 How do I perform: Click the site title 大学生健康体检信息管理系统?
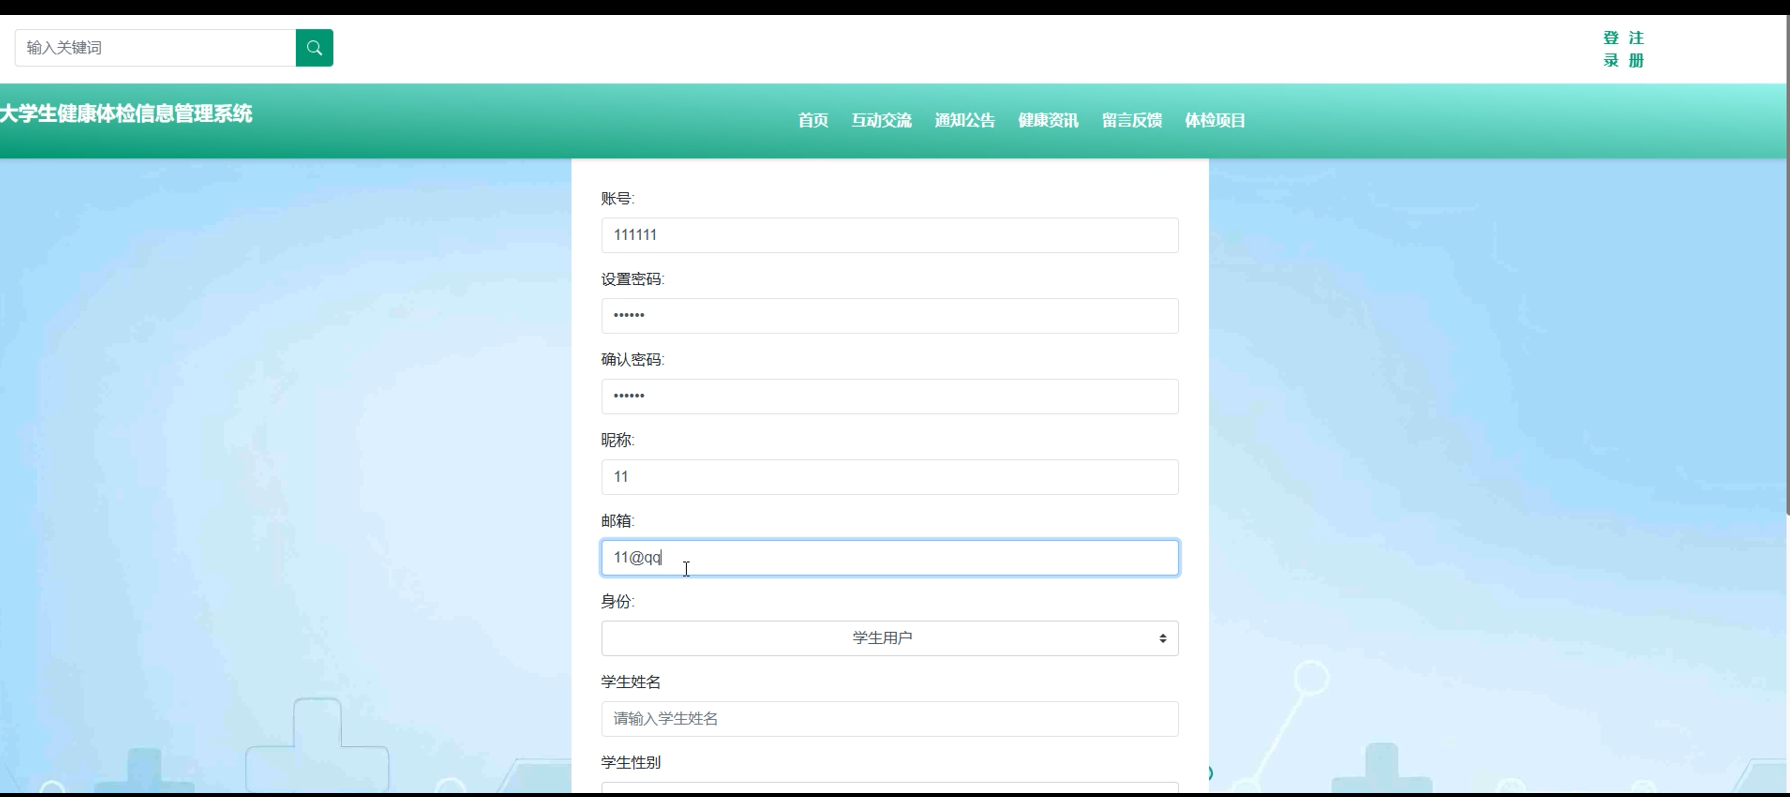(126, 114)
